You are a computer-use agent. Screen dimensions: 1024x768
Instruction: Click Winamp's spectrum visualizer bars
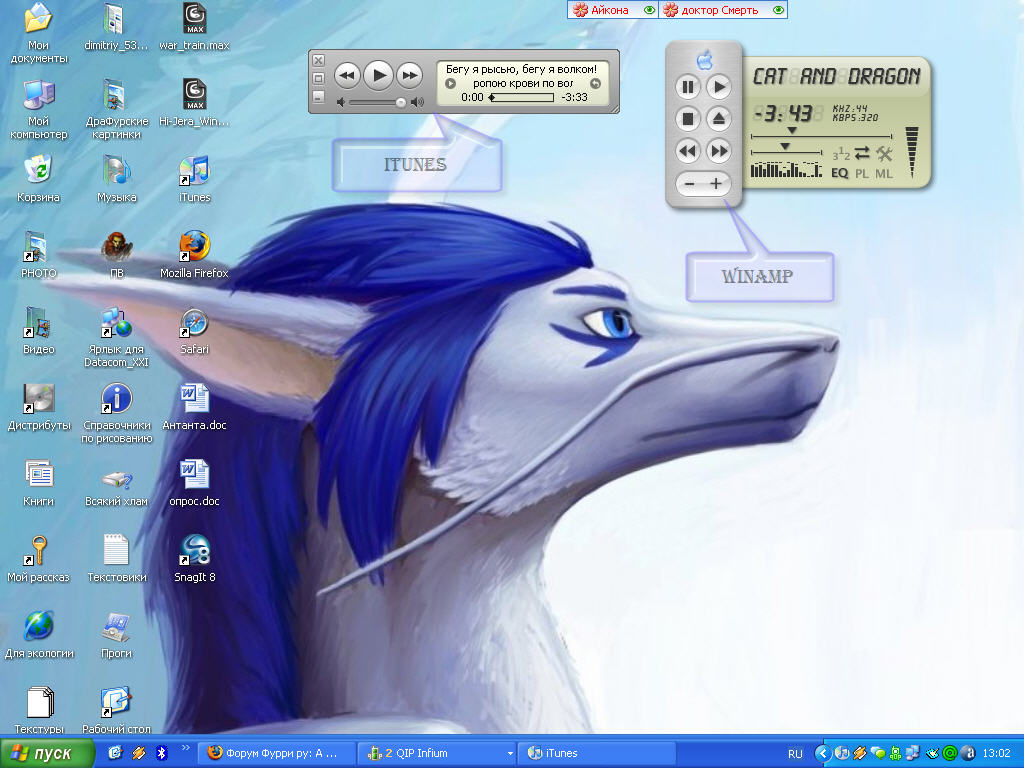(786, 169)
